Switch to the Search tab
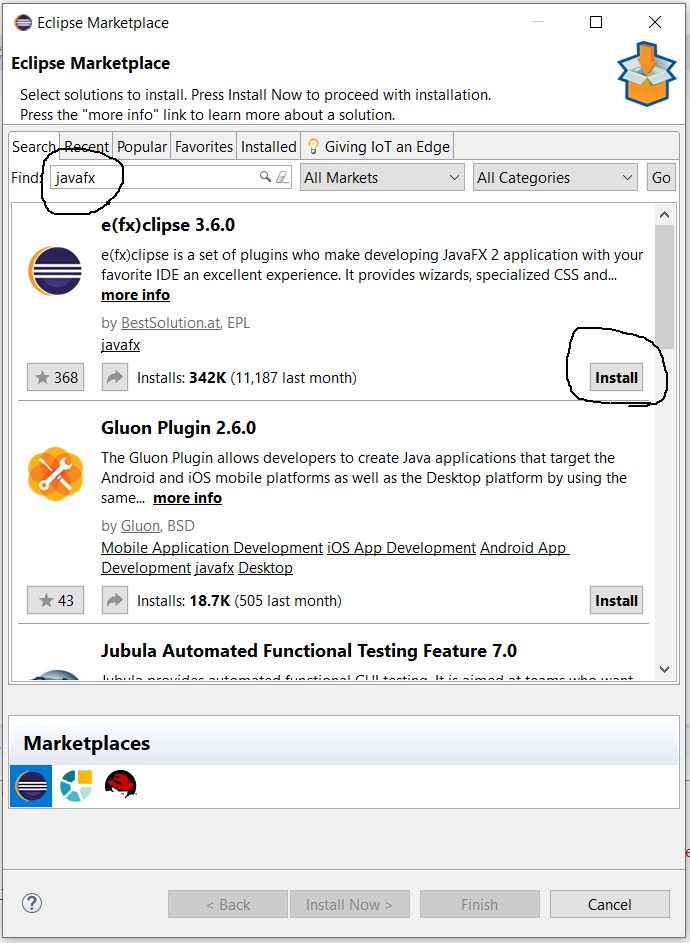Viewport: 690px width, 943px height. pyautogui.click(x=34, y=146)
